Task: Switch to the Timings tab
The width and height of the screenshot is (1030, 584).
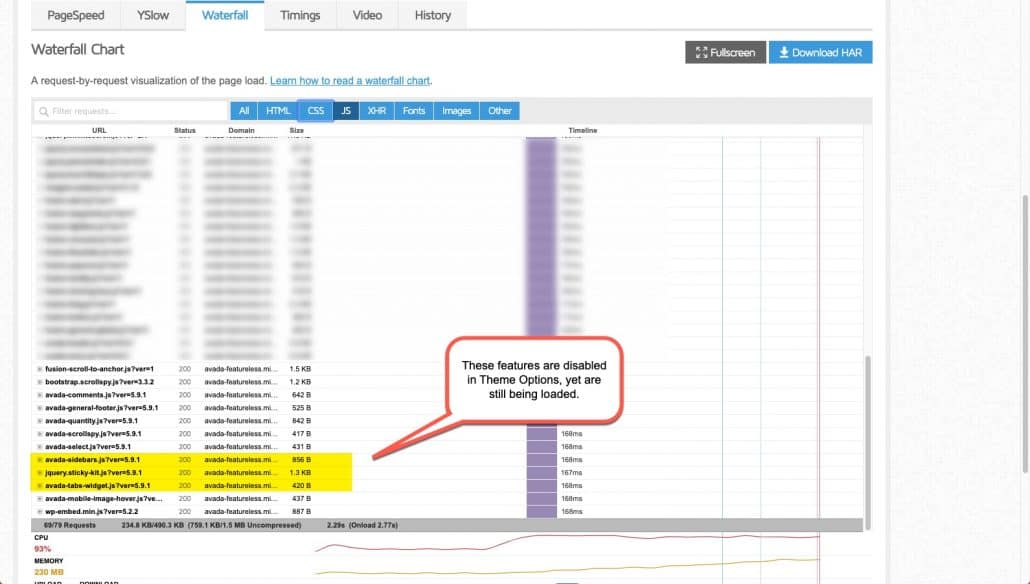Action: (x=299, y=15)
